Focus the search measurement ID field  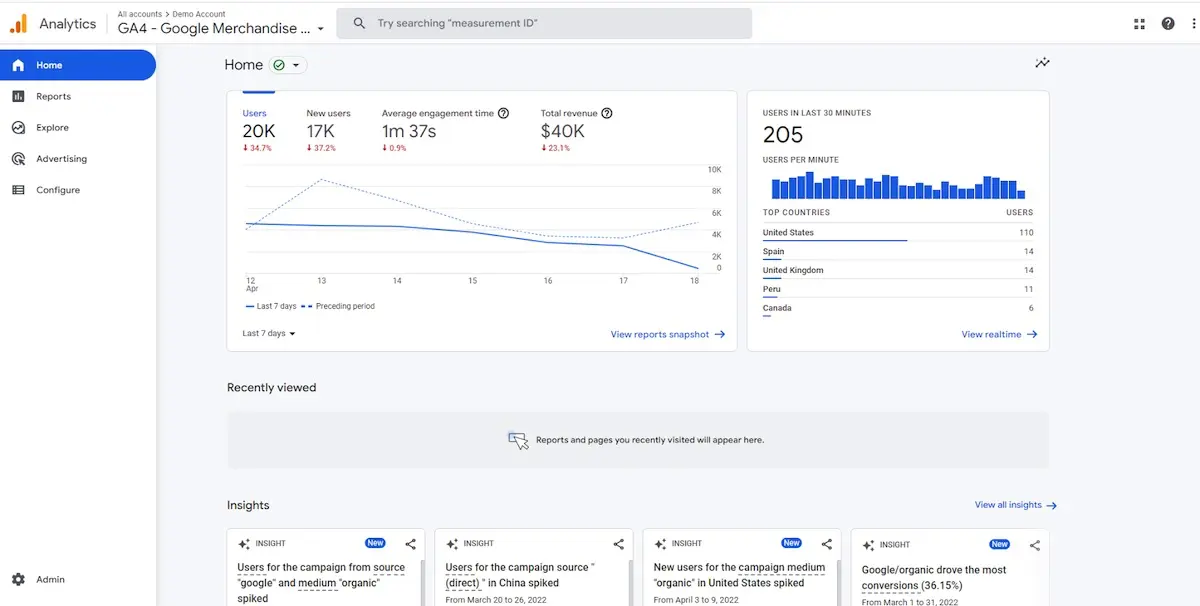544,23
